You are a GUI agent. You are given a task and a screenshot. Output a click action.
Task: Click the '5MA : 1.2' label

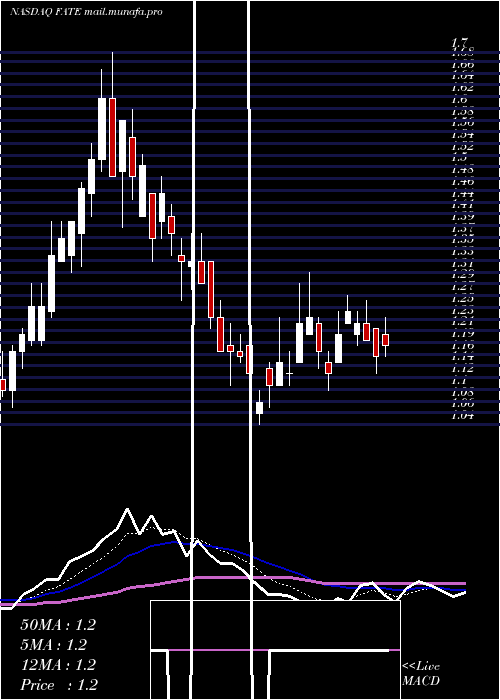pyautogui.click(x=54, y=645)
